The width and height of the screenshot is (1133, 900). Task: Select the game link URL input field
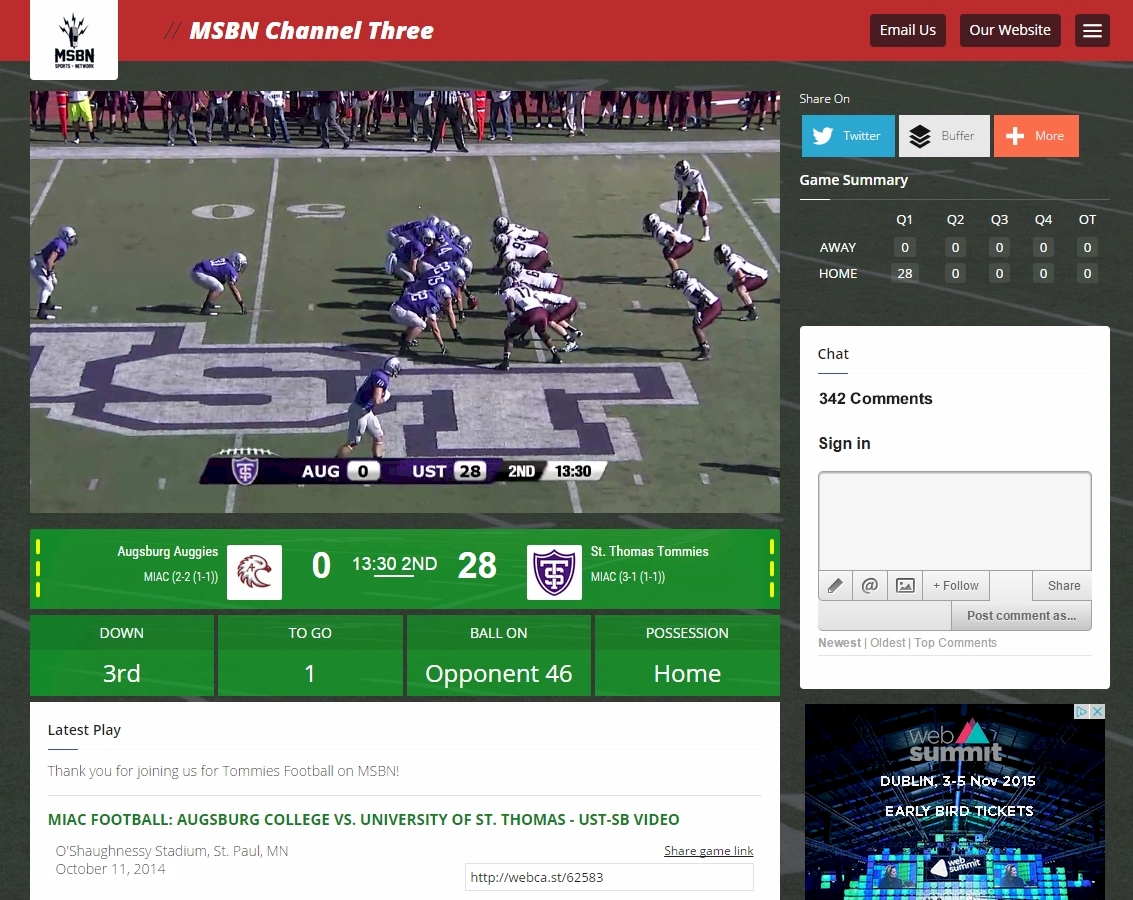pos(609,877)
